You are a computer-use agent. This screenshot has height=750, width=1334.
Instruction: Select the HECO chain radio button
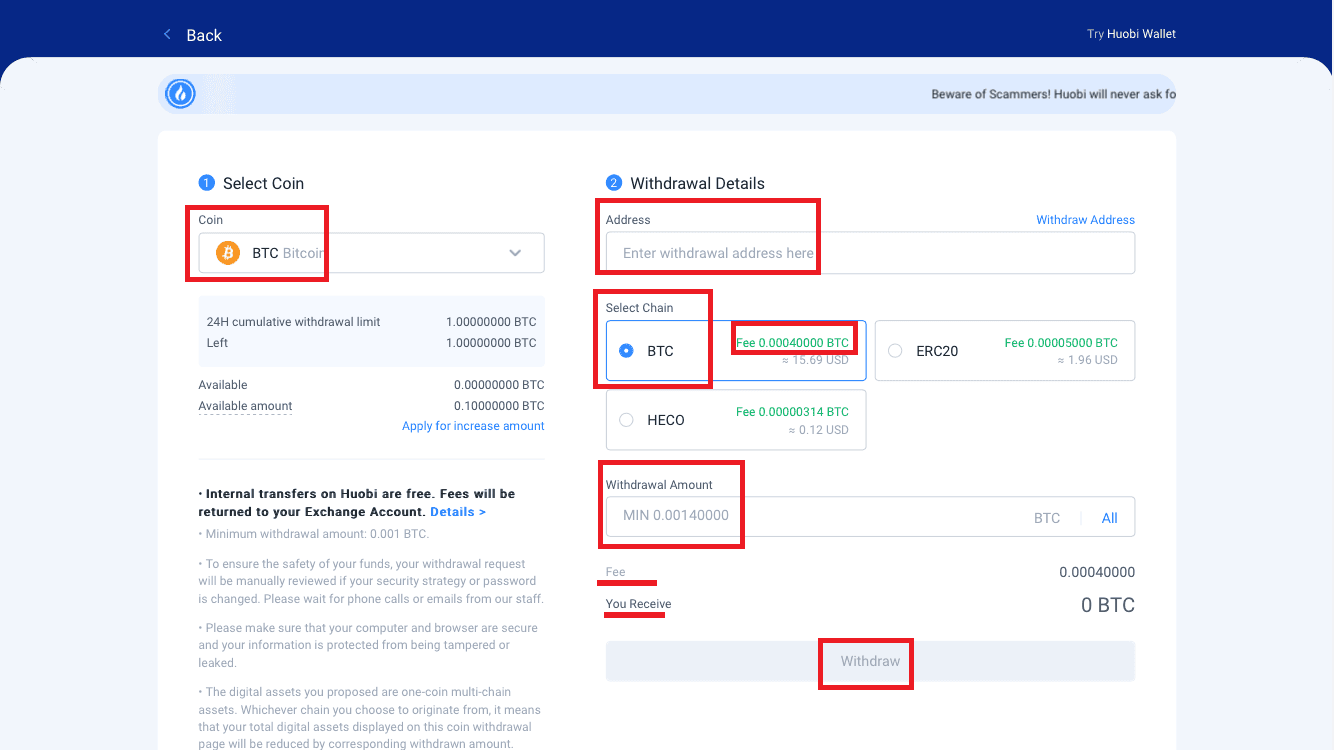[x=626, y=420]
